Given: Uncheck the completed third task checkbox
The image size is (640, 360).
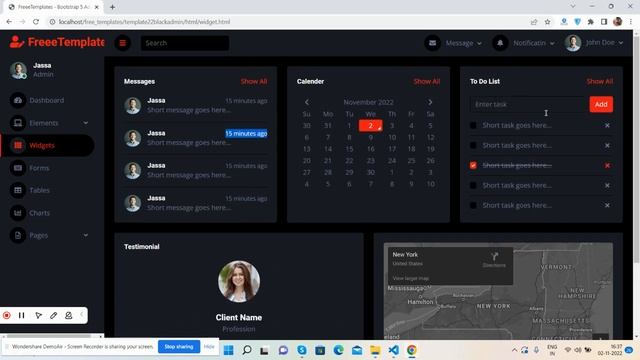Looking at the screenshot, I should 473,165.
